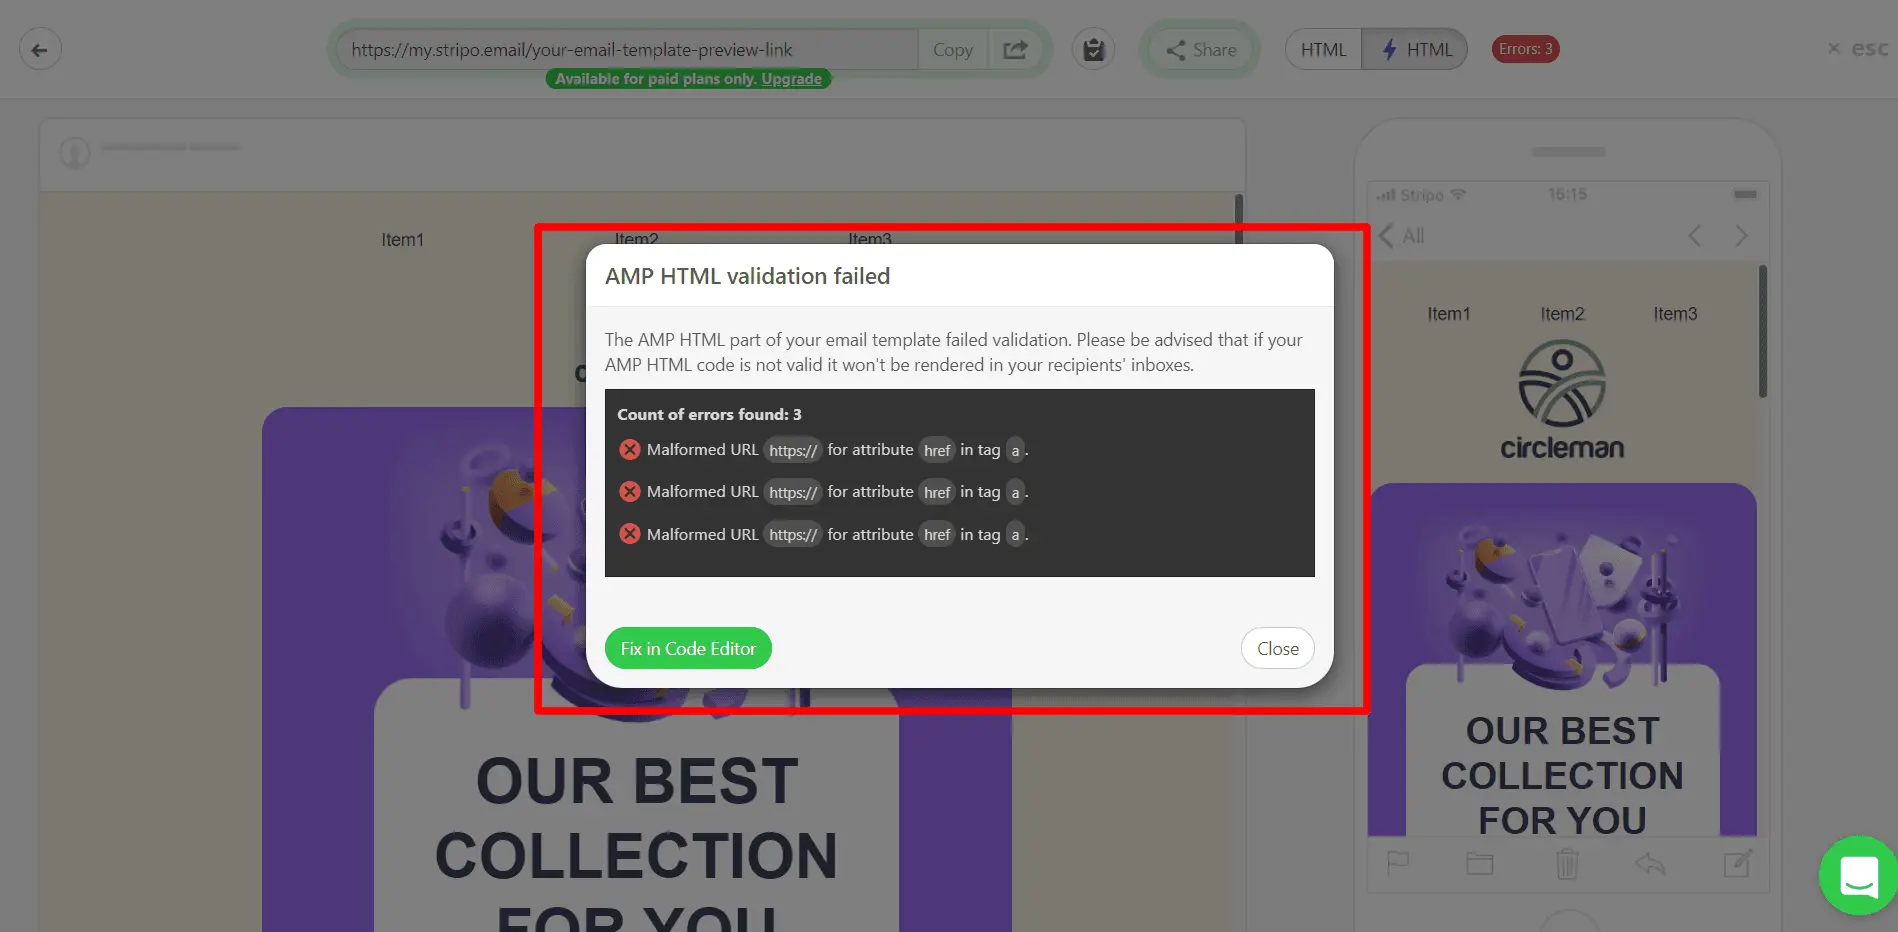Screen dimensions: 1898x932
Task: Click the third Malformed URL error icon
Action: pyautogui.click(x=630, y=534)
